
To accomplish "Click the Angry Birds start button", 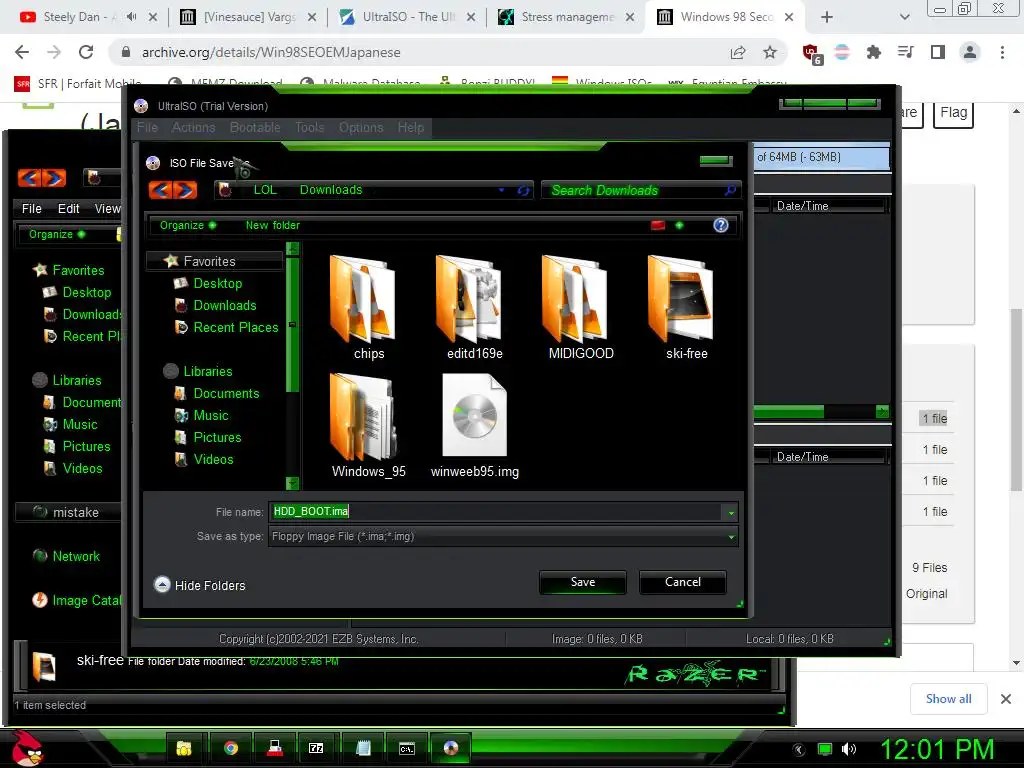I will pos(27,748).
